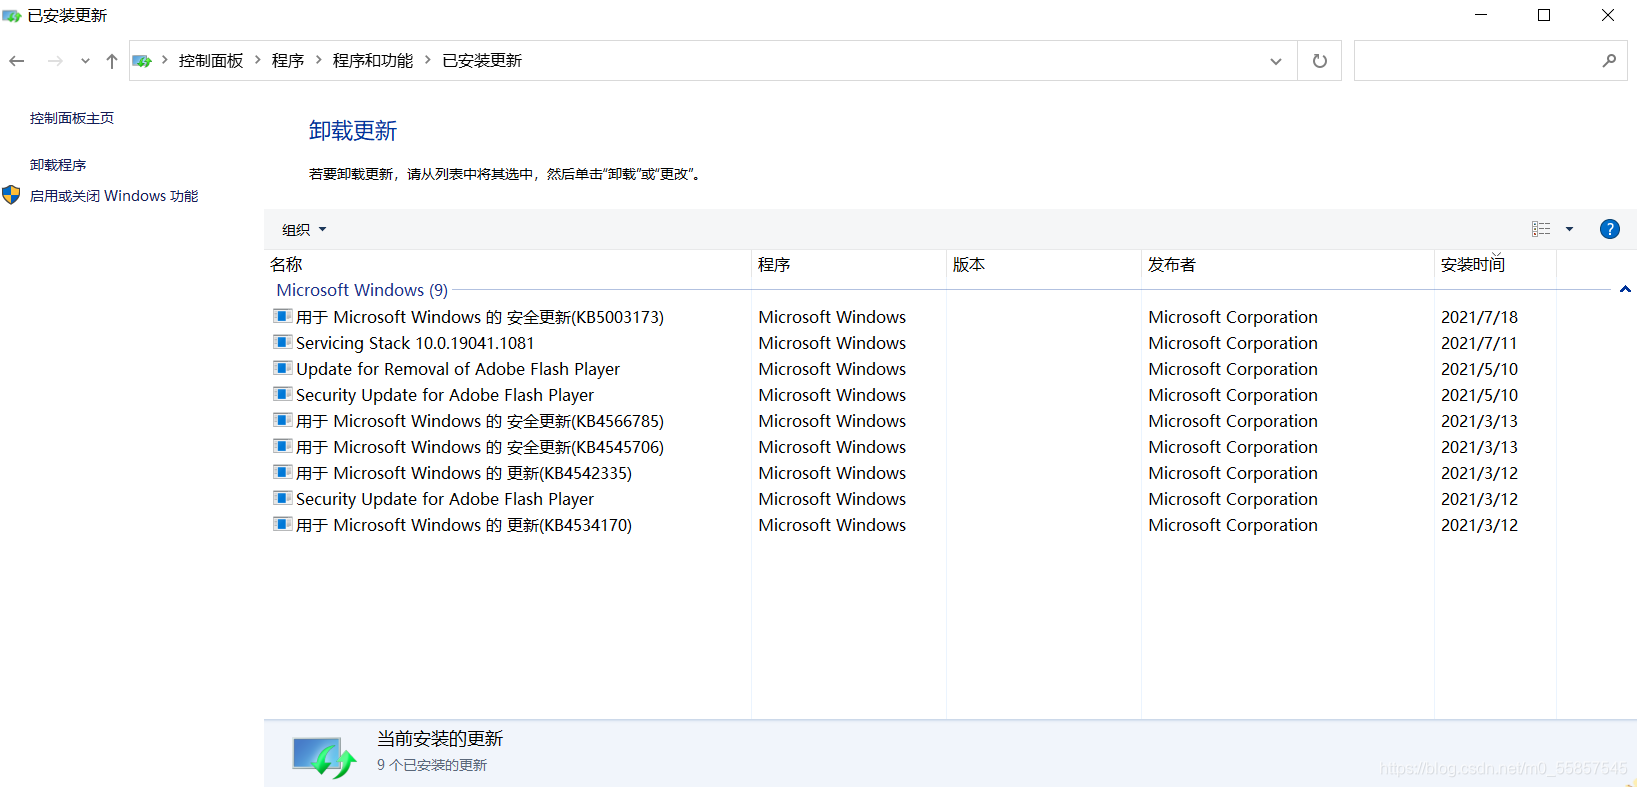Click icon of Removal of Adobe Flash update

283,368
